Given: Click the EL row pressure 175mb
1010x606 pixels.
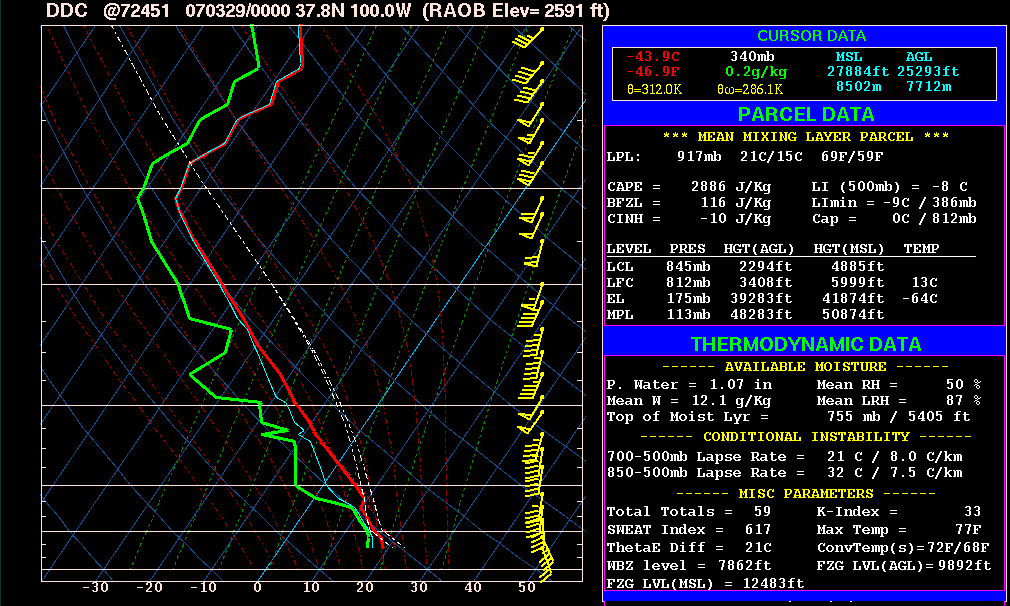Looking at the screenshot, I should pyautogui.click(x=688, y=299).
